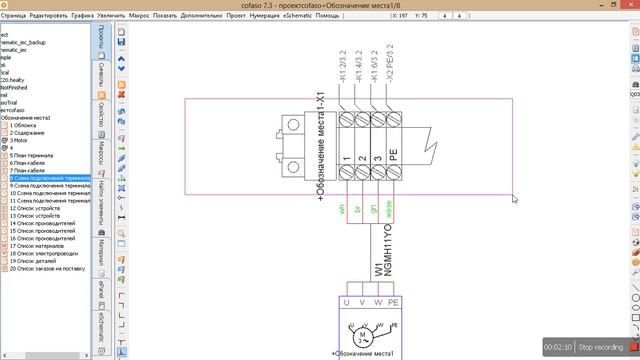
Task: Switch to the Свойство vertical tab
Action: pyautogui.click(x=101, y=120)
